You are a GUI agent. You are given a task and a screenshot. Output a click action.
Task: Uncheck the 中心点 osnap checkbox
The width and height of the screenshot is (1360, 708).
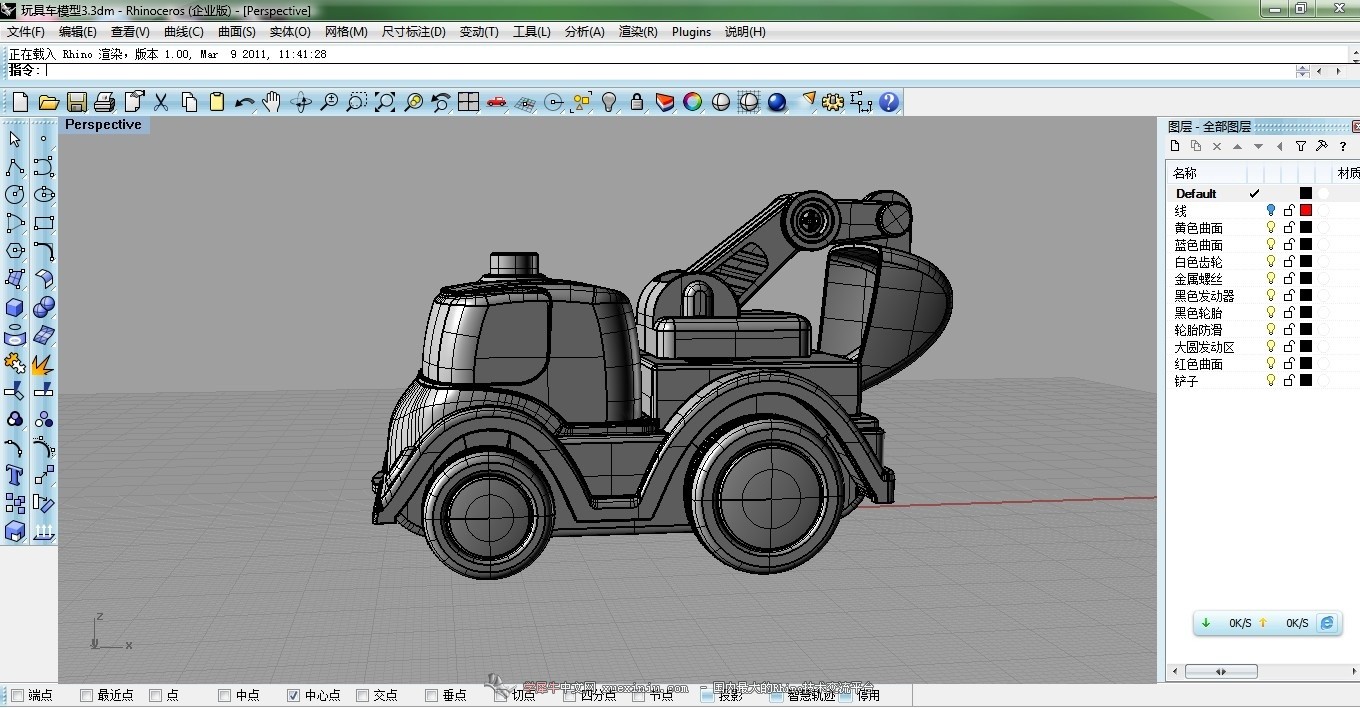293,695
